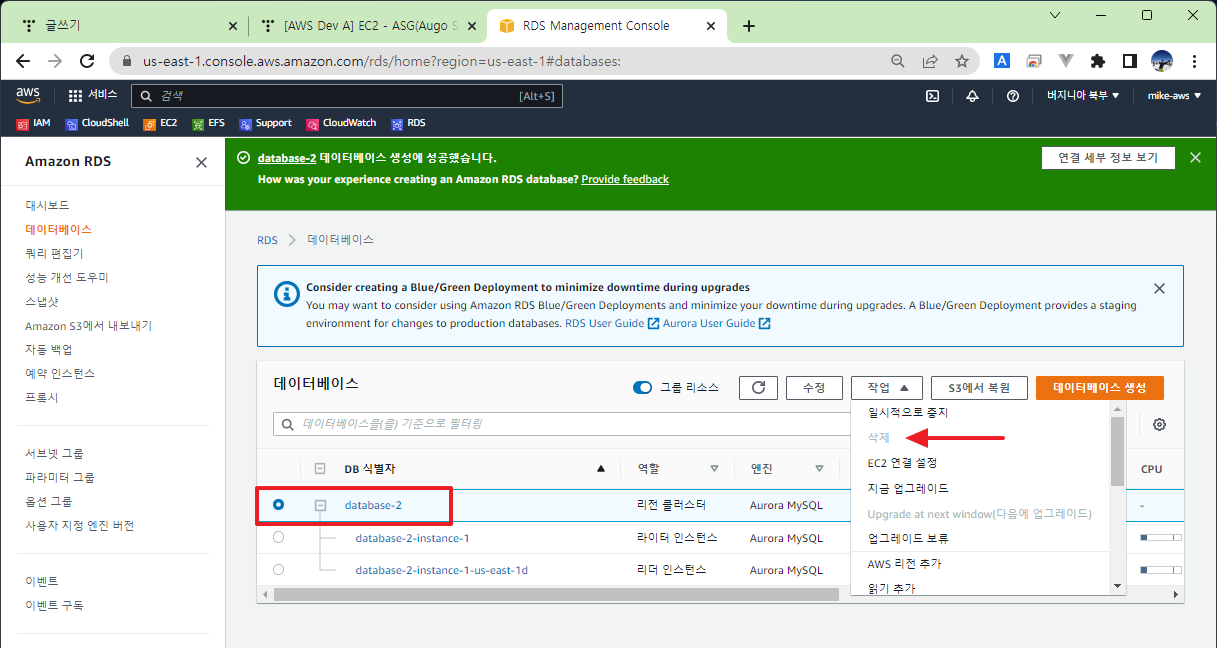This screenshot has height=648, width=1217.
Task: Dismiss the Blue/Green Deployment info notice
Action: point(1159,288)
